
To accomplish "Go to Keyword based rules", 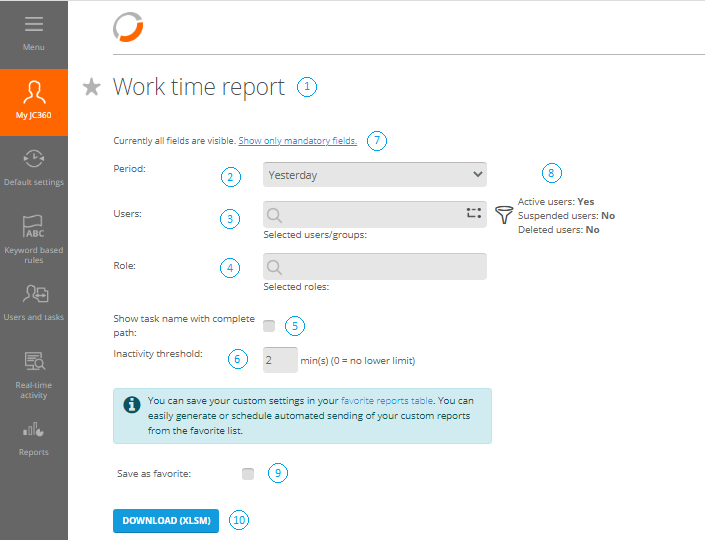I will 34,239.
